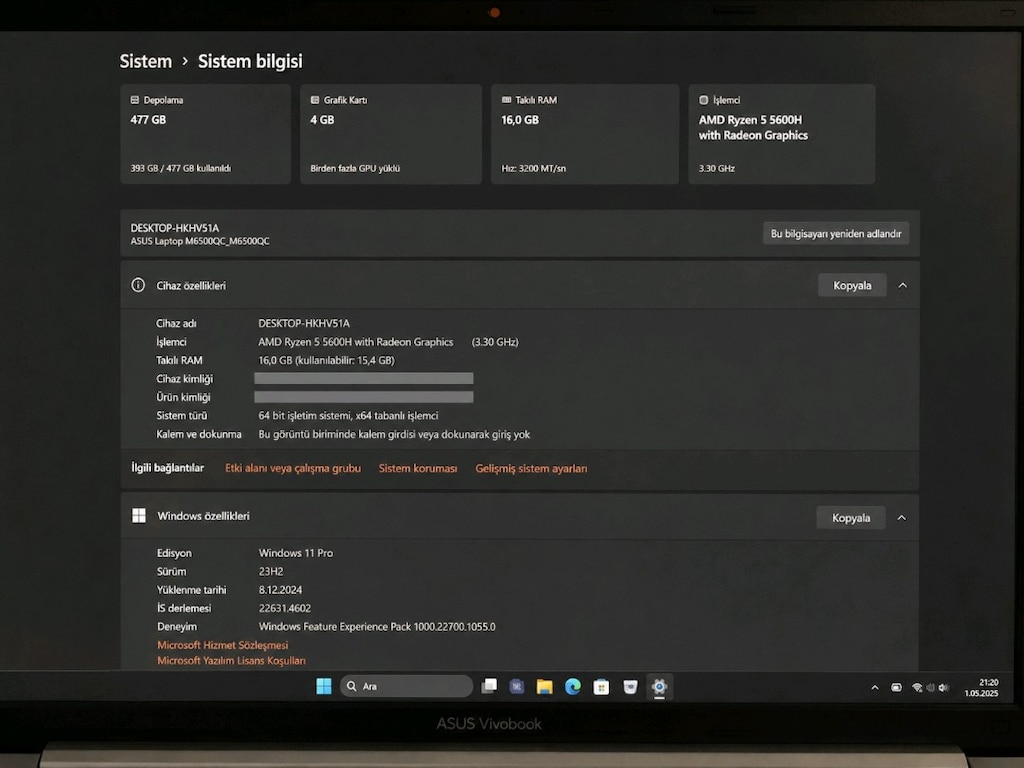Select Birden fazla GPU yüklü text

pos(355,168)
